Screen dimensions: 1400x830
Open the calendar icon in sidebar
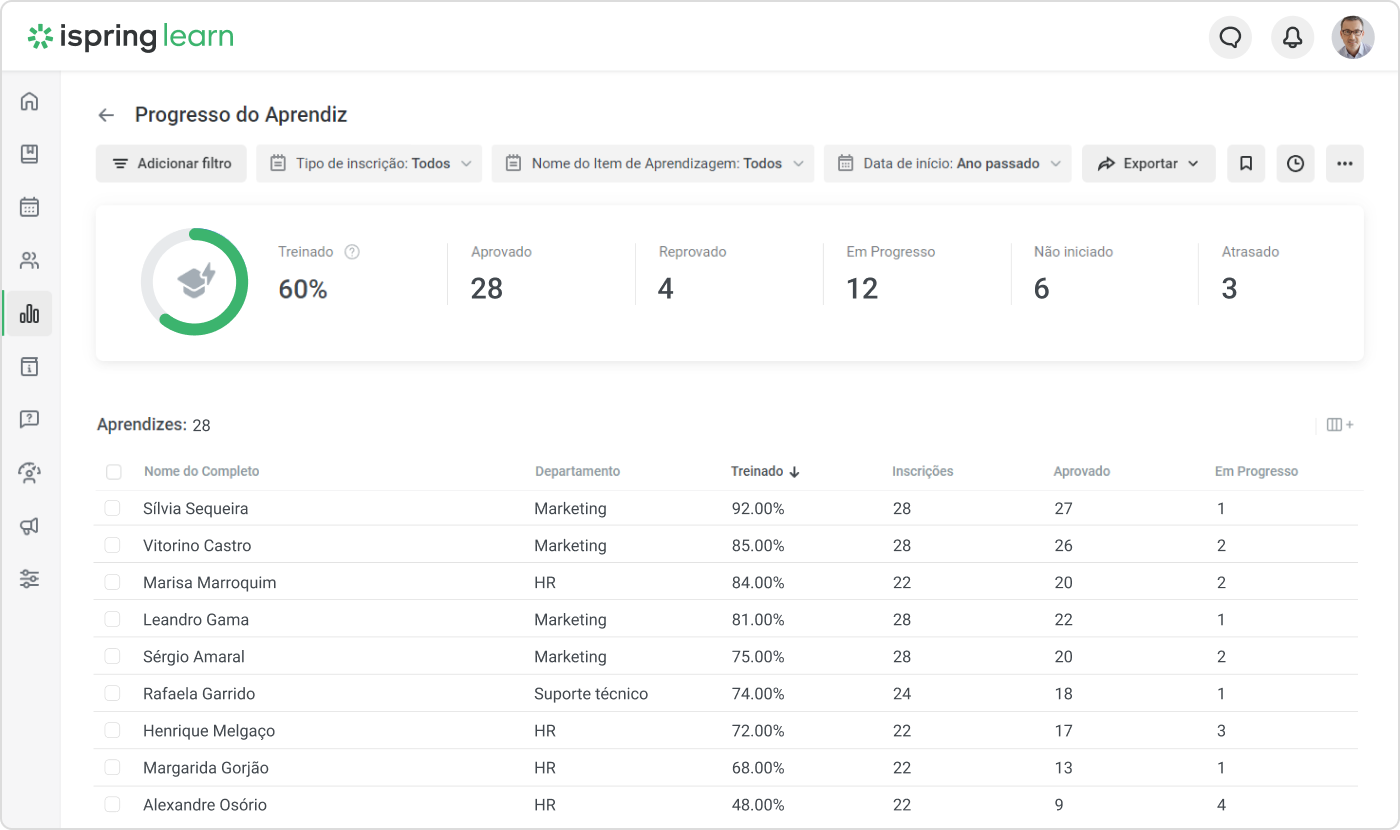(x=29, y=207)
